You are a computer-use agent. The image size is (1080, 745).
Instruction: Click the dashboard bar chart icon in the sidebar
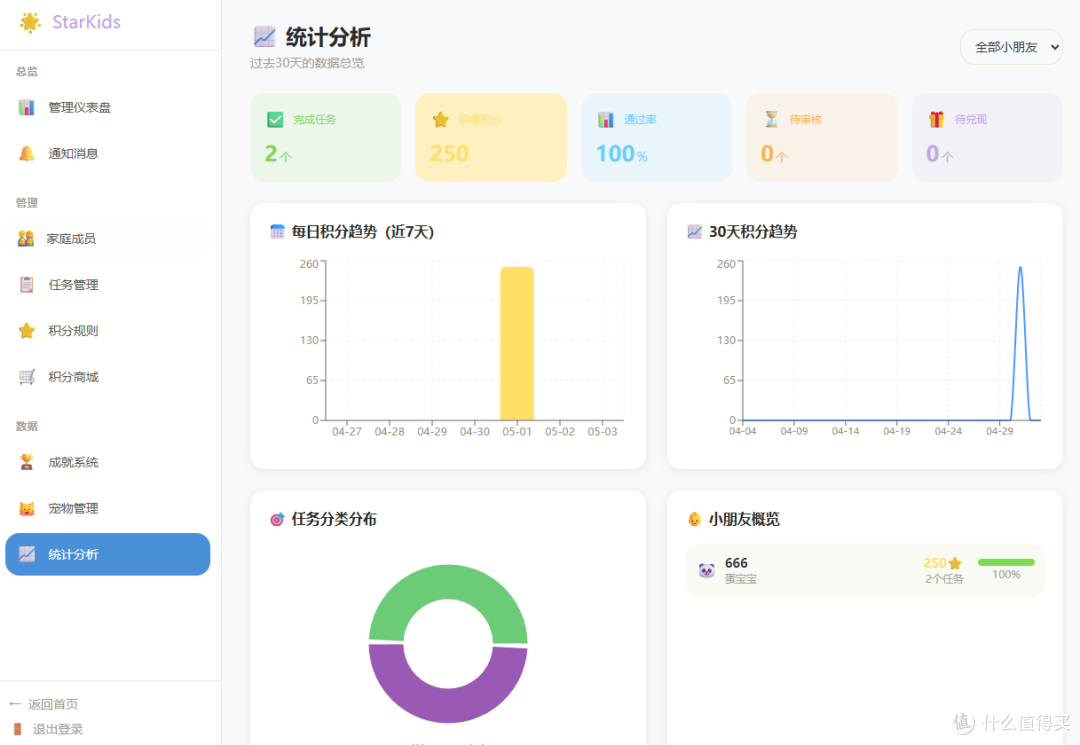point(26,107)
